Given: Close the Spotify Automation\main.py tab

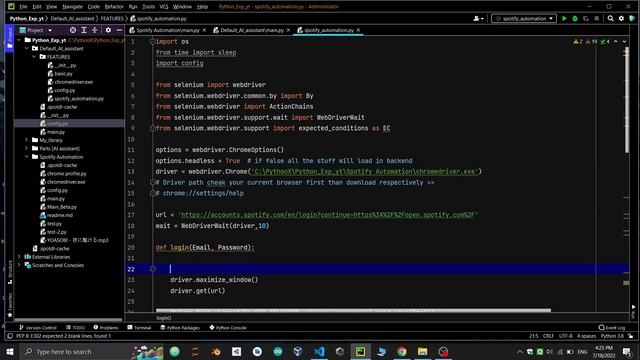Looking at the screenshot, I should pyautogui.click(x=204, y=30).
